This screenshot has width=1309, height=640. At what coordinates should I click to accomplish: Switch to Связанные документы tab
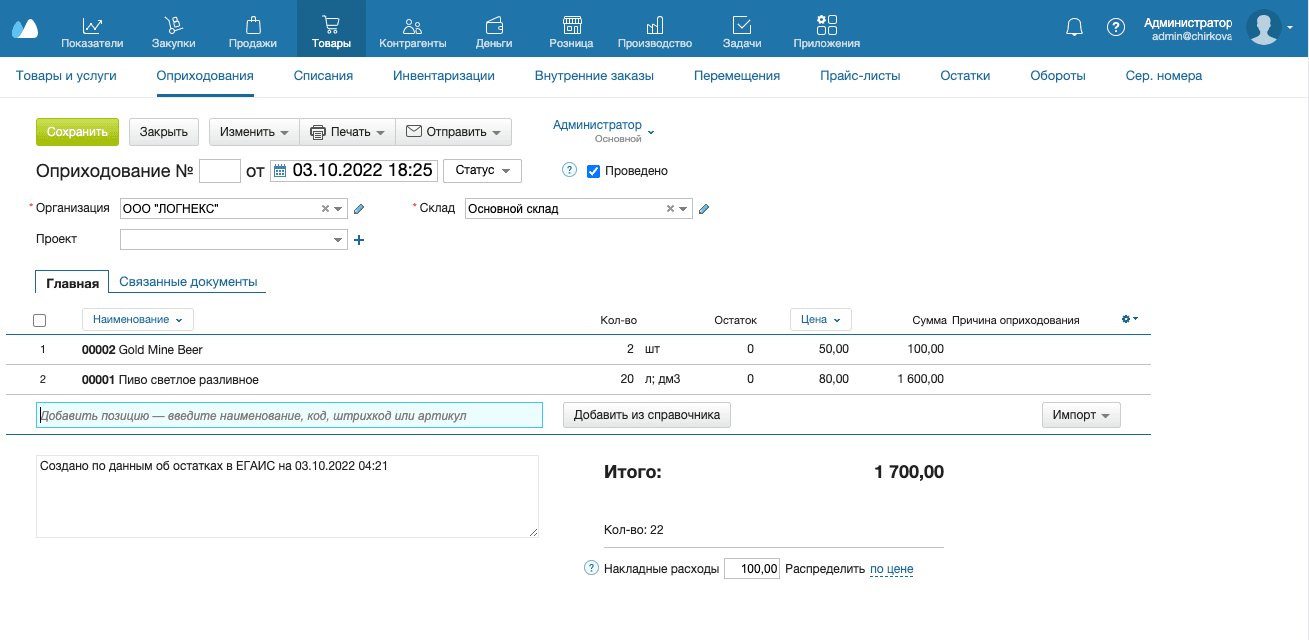point(188,282)
